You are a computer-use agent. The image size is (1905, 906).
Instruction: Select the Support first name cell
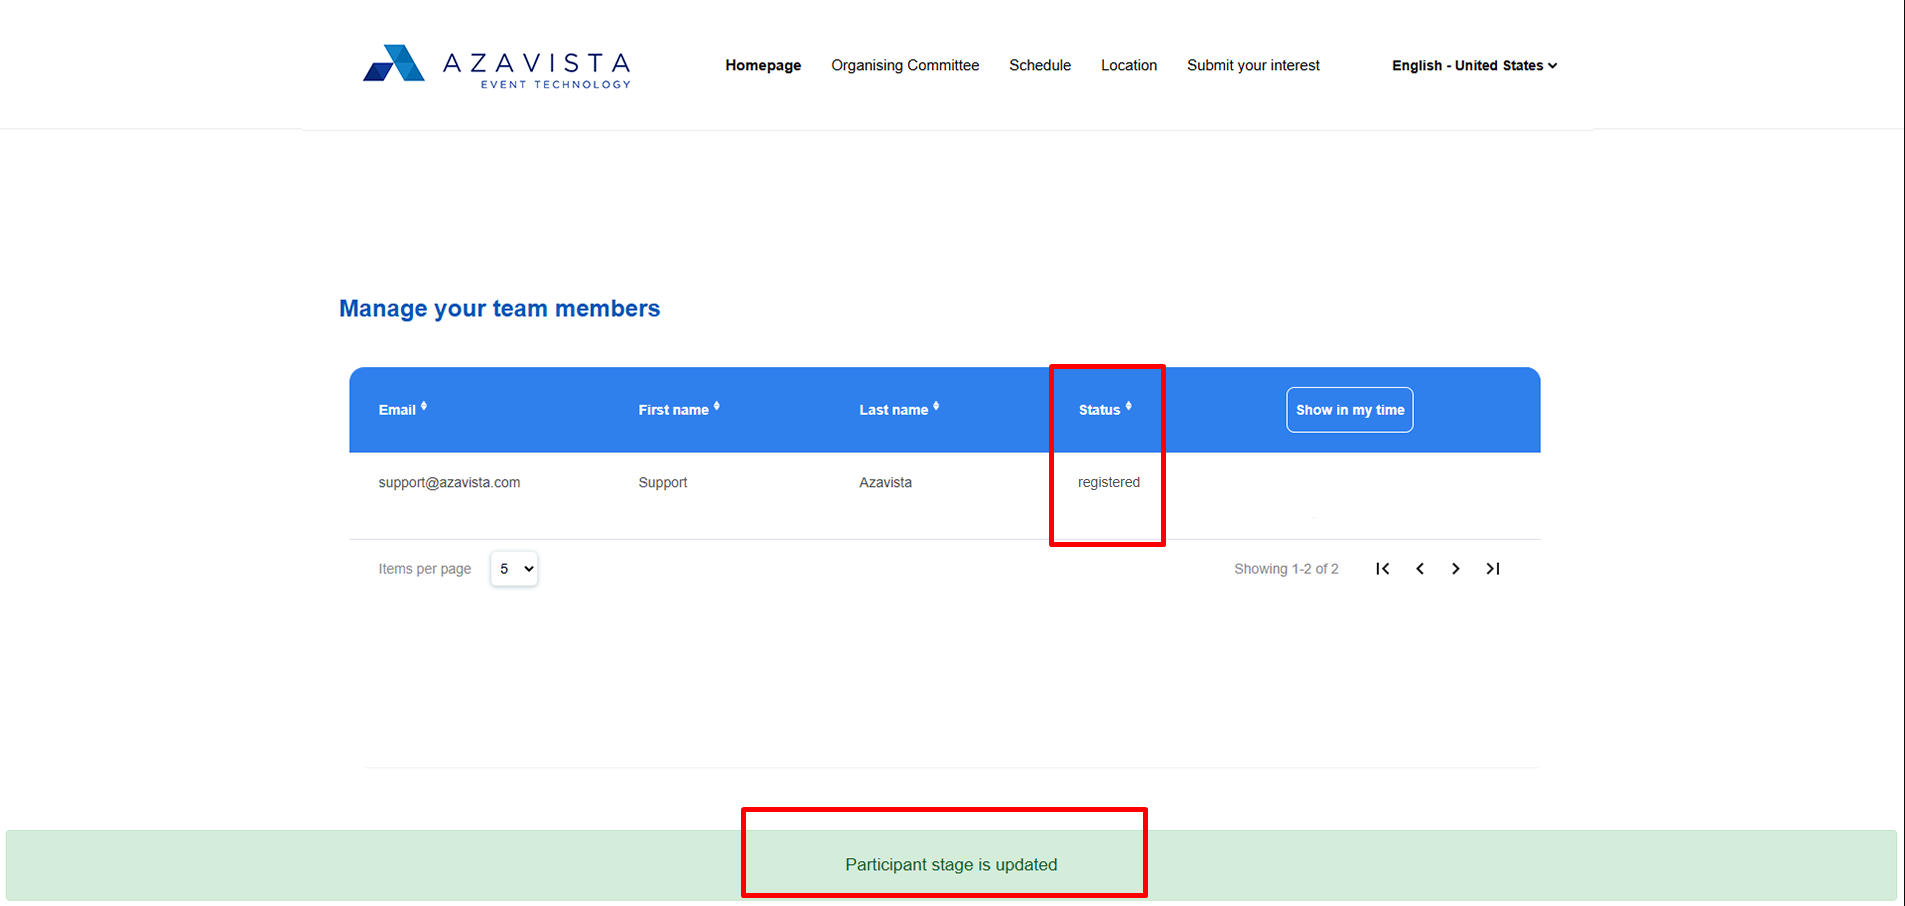[663, 482]
